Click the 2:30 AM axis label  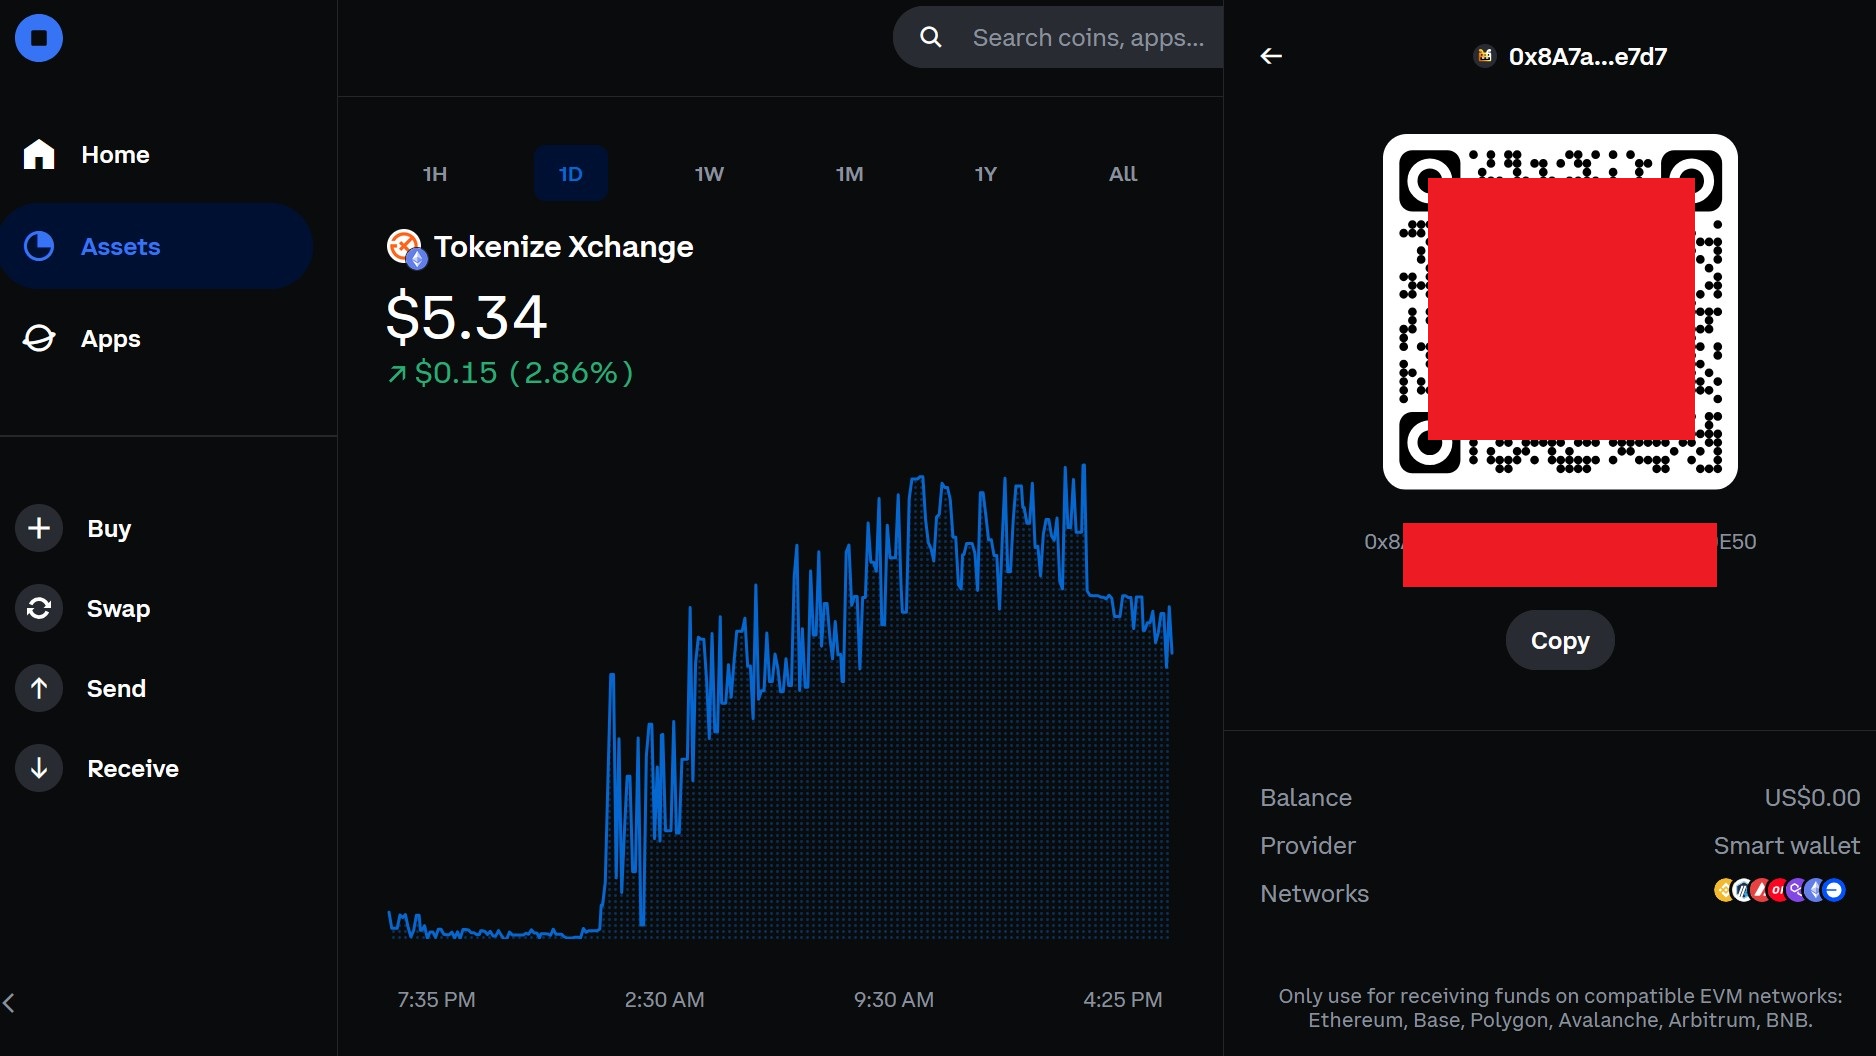664,999
